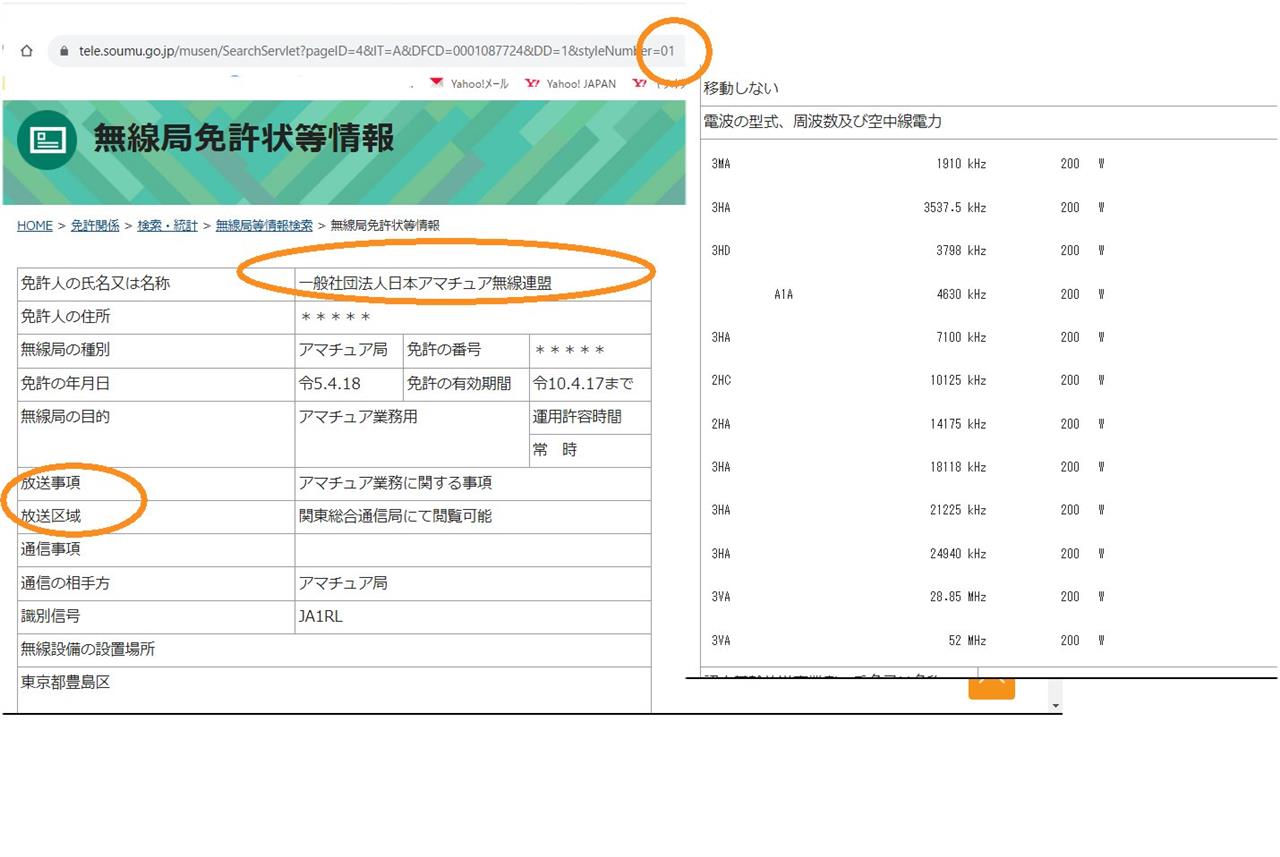The image size is (1280, 857).
Task: Click the 無線局免許状等情報 header logo icon
Action: tap(47, 140)
